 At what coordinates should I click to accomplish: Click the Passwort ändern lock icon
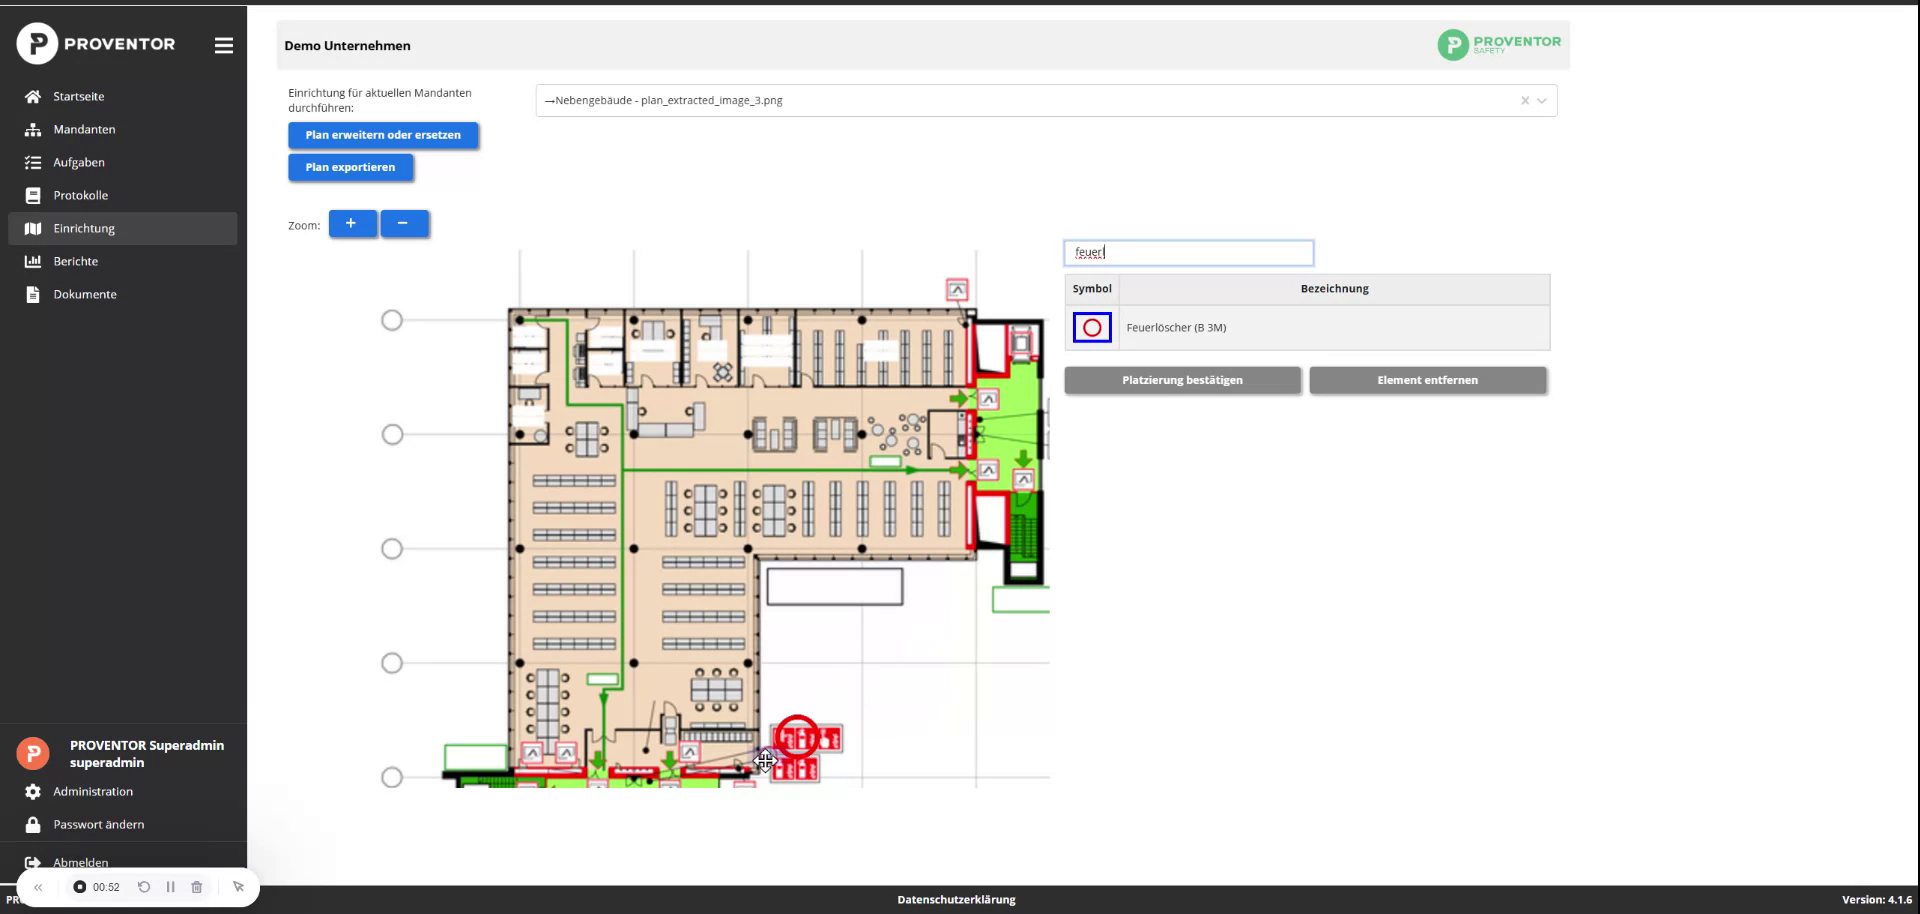pos(33,824)
